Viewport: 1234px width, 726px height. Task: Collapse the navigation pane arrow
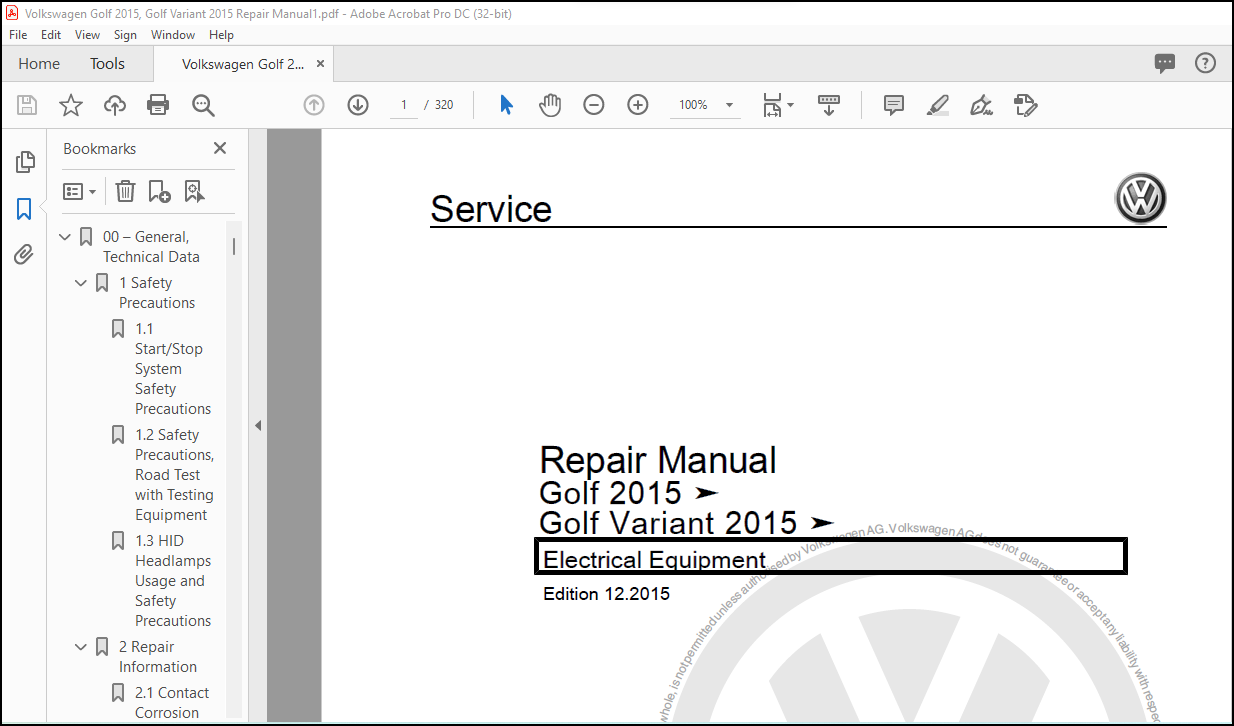(x=257, y=425)
